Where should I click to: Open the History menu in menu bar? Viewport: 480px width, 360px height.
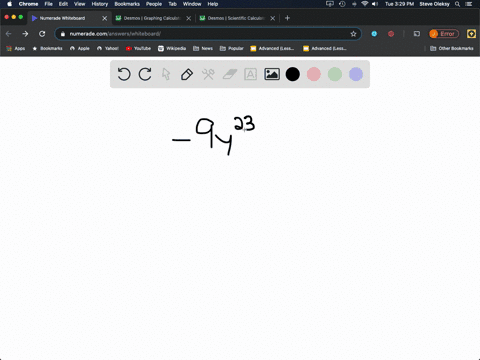pyautogui.click(x=100, y=4)
